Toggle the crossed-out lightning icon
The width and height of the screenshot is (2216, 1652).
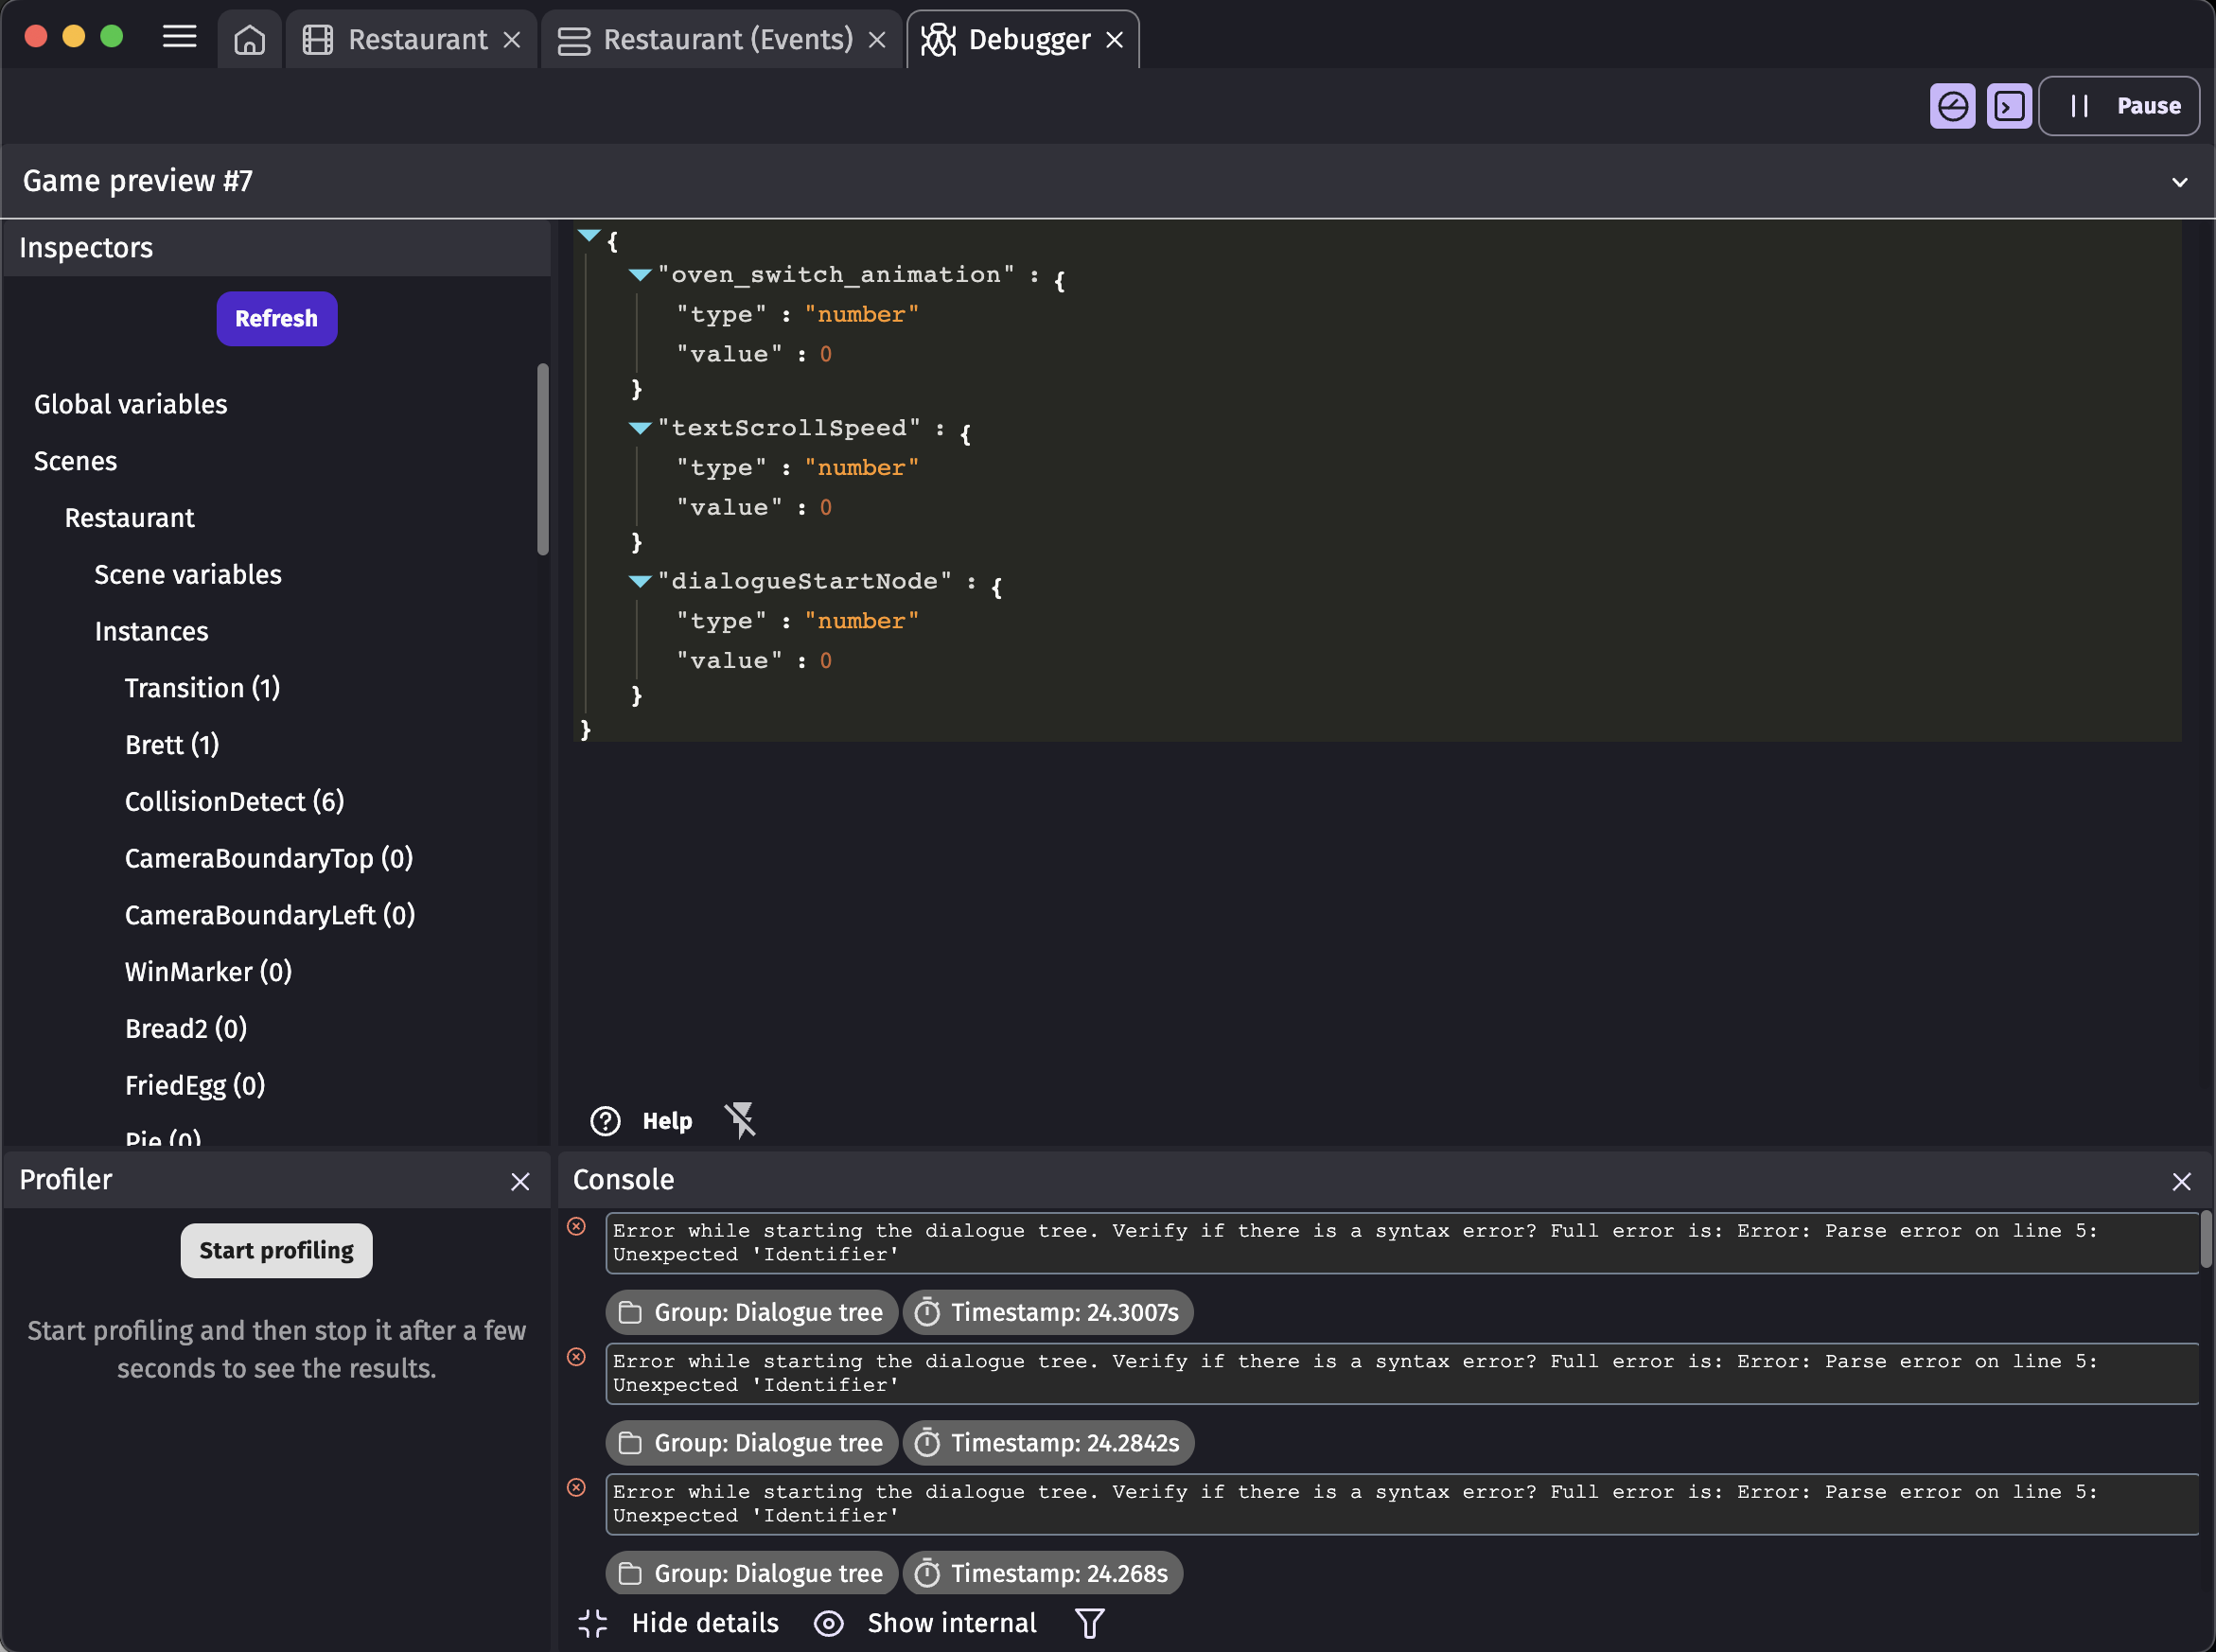click(x=740, y=1121)
